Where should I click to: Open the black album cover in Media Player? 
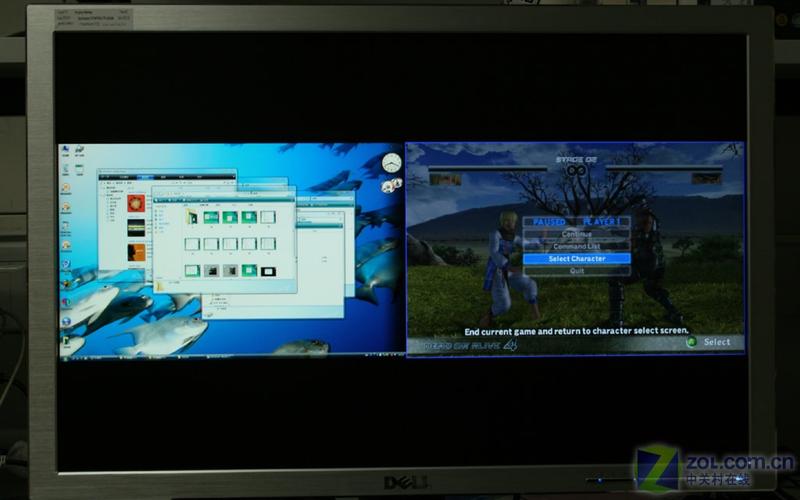click(136, 228)
